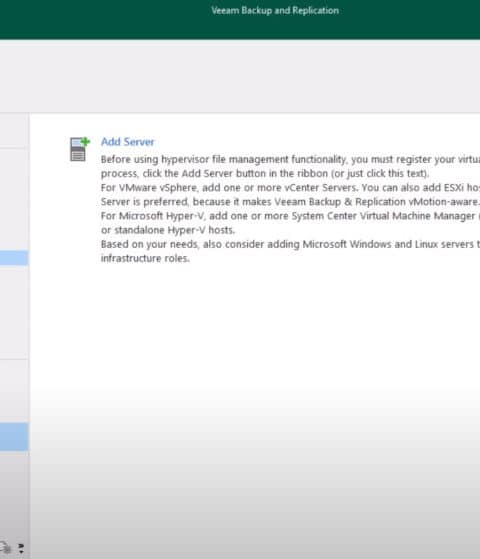
Task: Open navigation pane overflow arrow at bottom left
Action: click(x=21, y=548)
